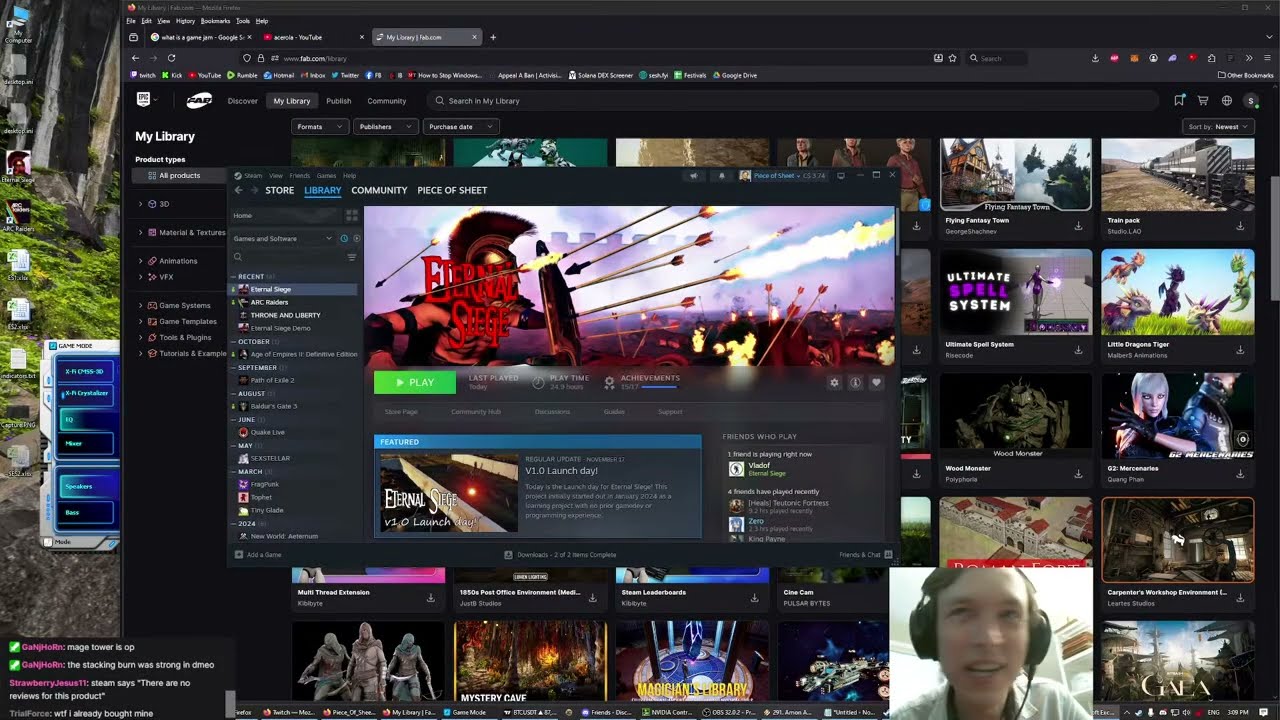The image size is (1280, 720).
Task: Open Fab wishlist bookmark icon
Action: 1179,101
